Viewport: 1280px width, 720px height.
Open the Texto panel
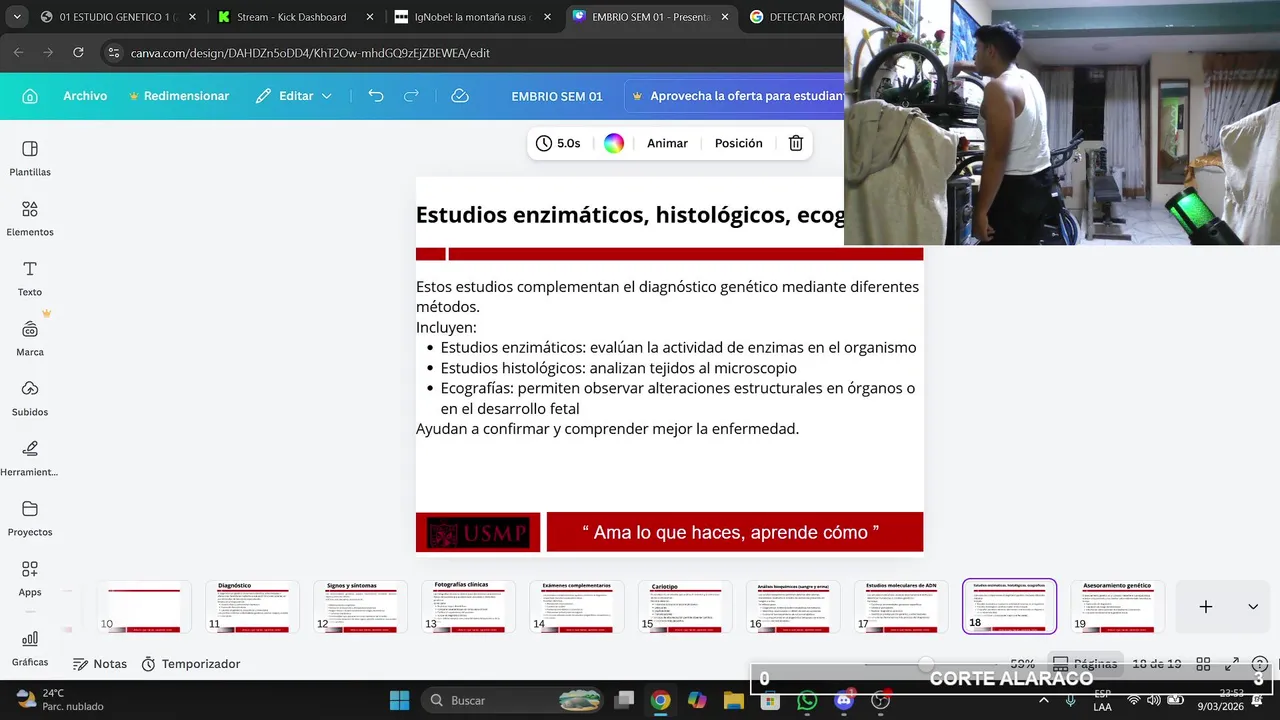[30, 278]
